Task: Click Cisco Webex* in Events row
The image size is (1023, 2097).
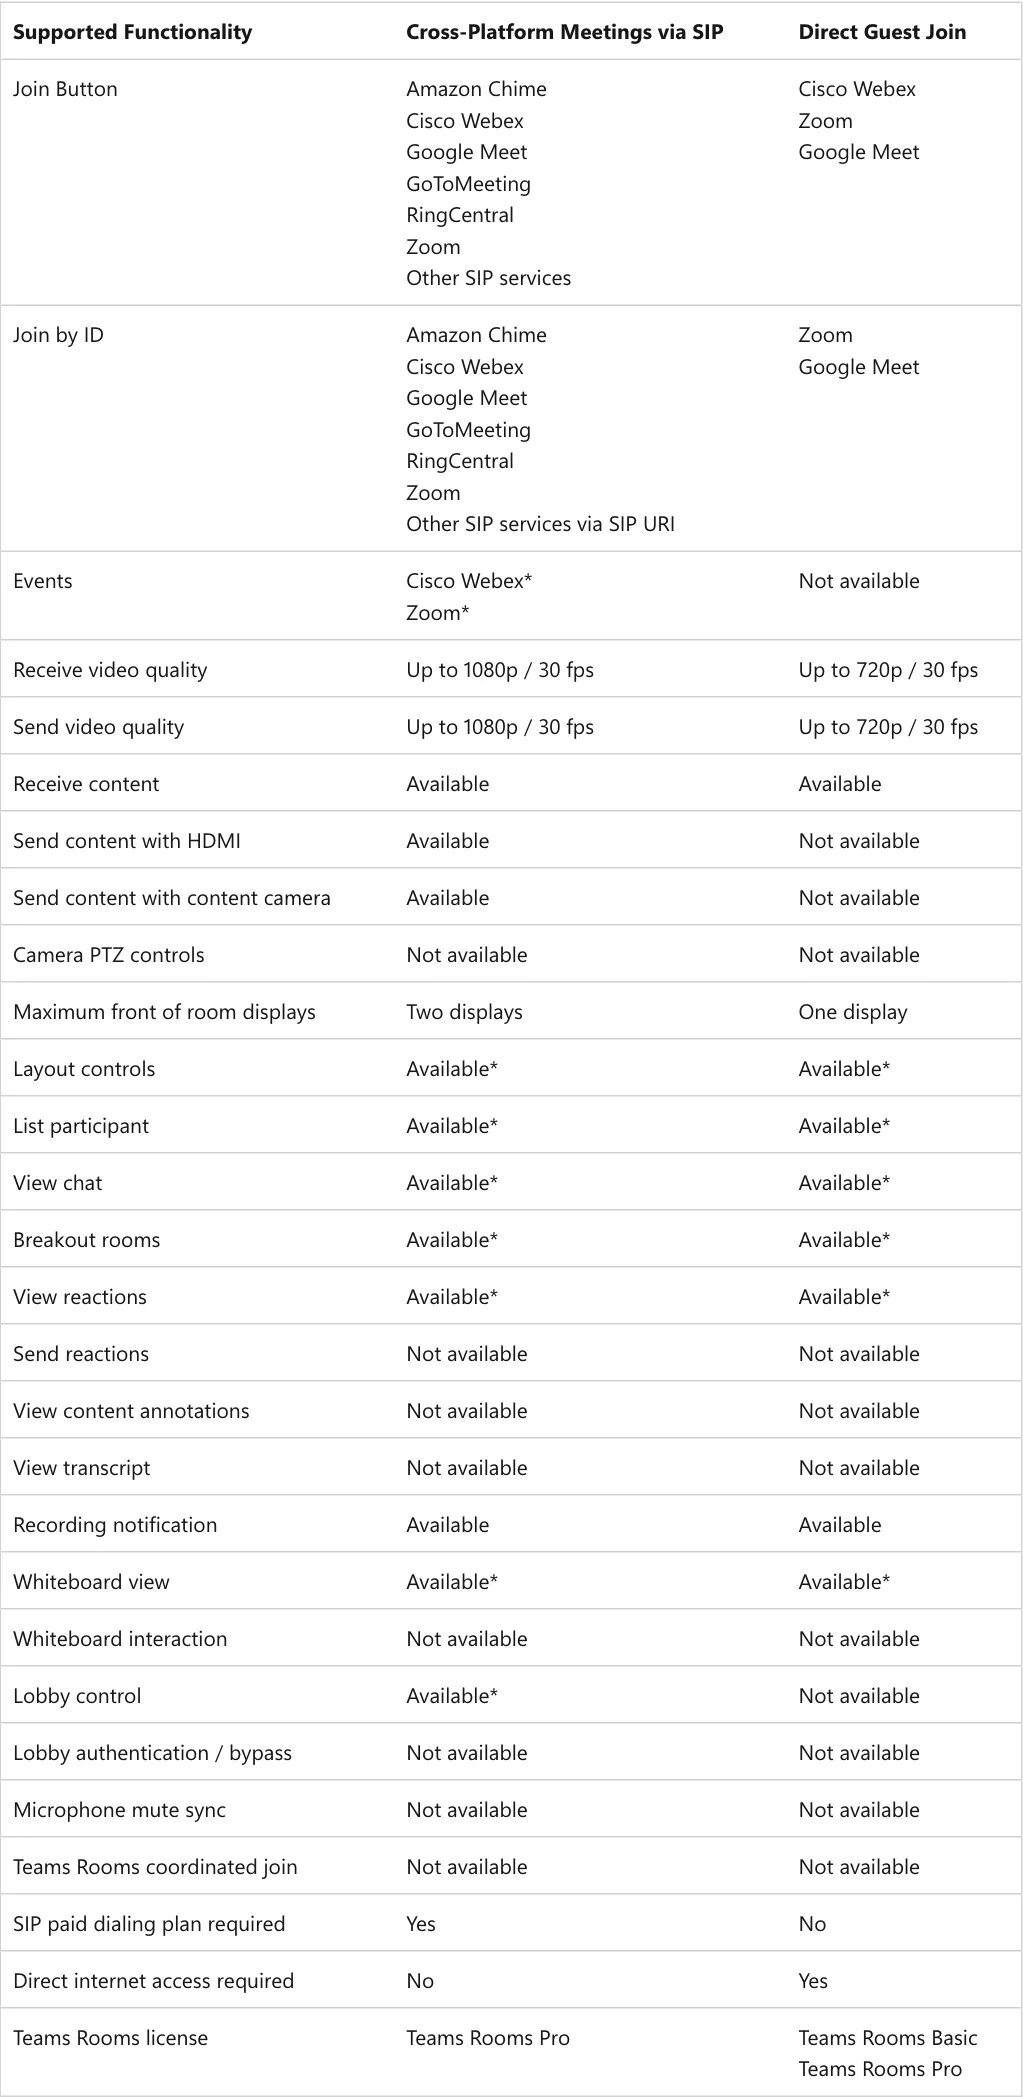Action: (x=469, y=581)
